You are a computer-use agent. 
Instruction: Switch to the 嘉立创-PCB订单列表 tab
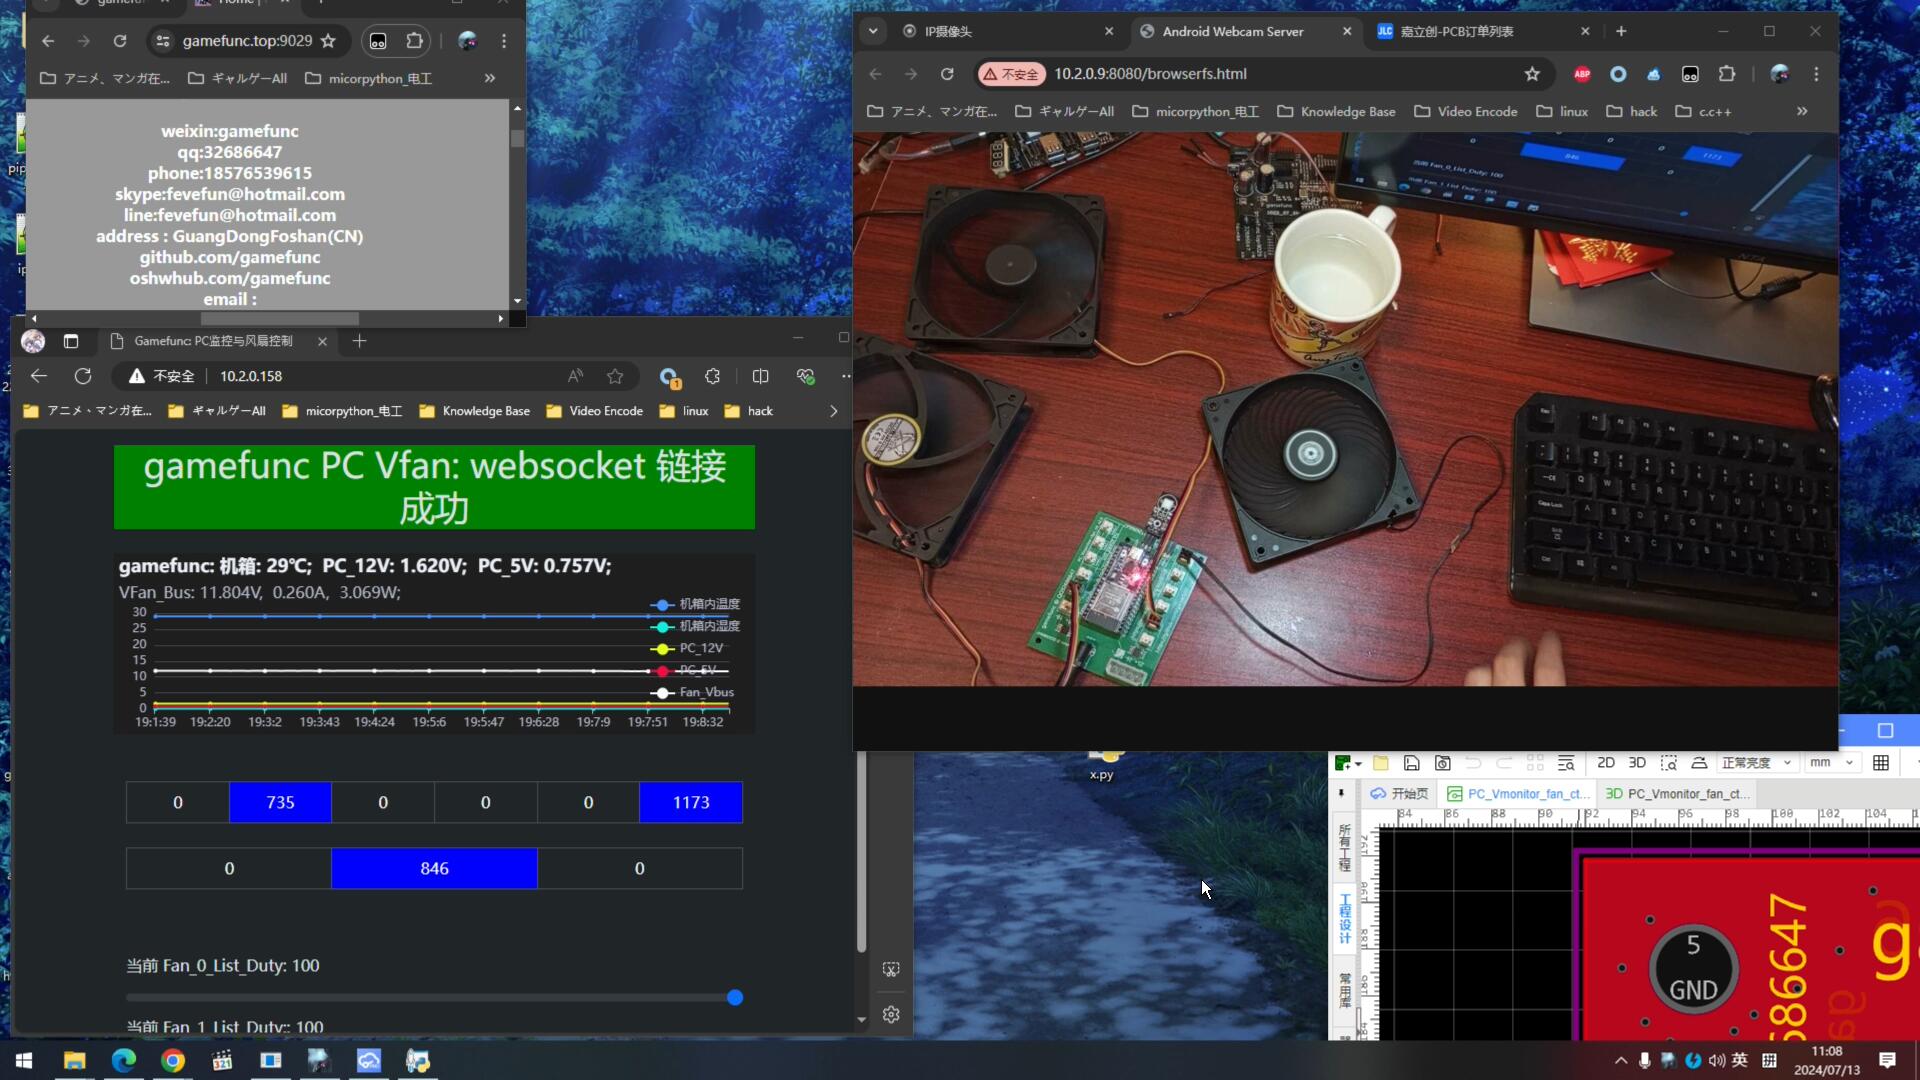tap(1455, 32)
